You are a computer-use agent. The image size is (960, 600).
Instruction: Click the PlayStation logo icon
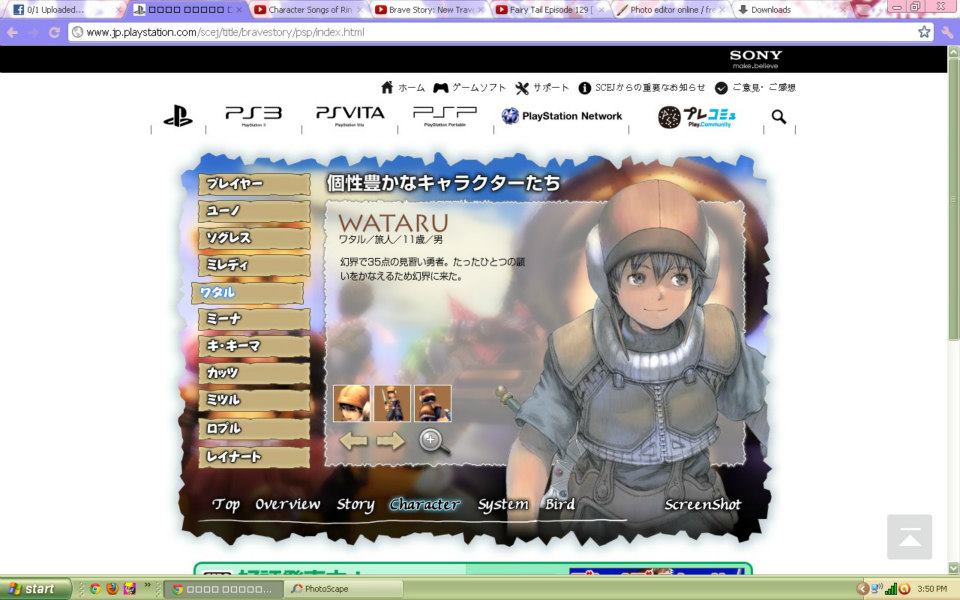(x=178, y=116)
